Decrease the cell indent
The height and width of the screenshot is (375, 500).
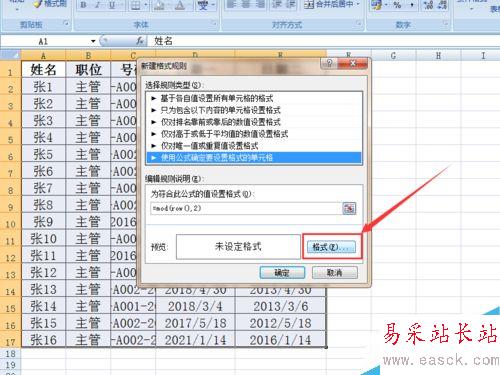click(278, 4)
